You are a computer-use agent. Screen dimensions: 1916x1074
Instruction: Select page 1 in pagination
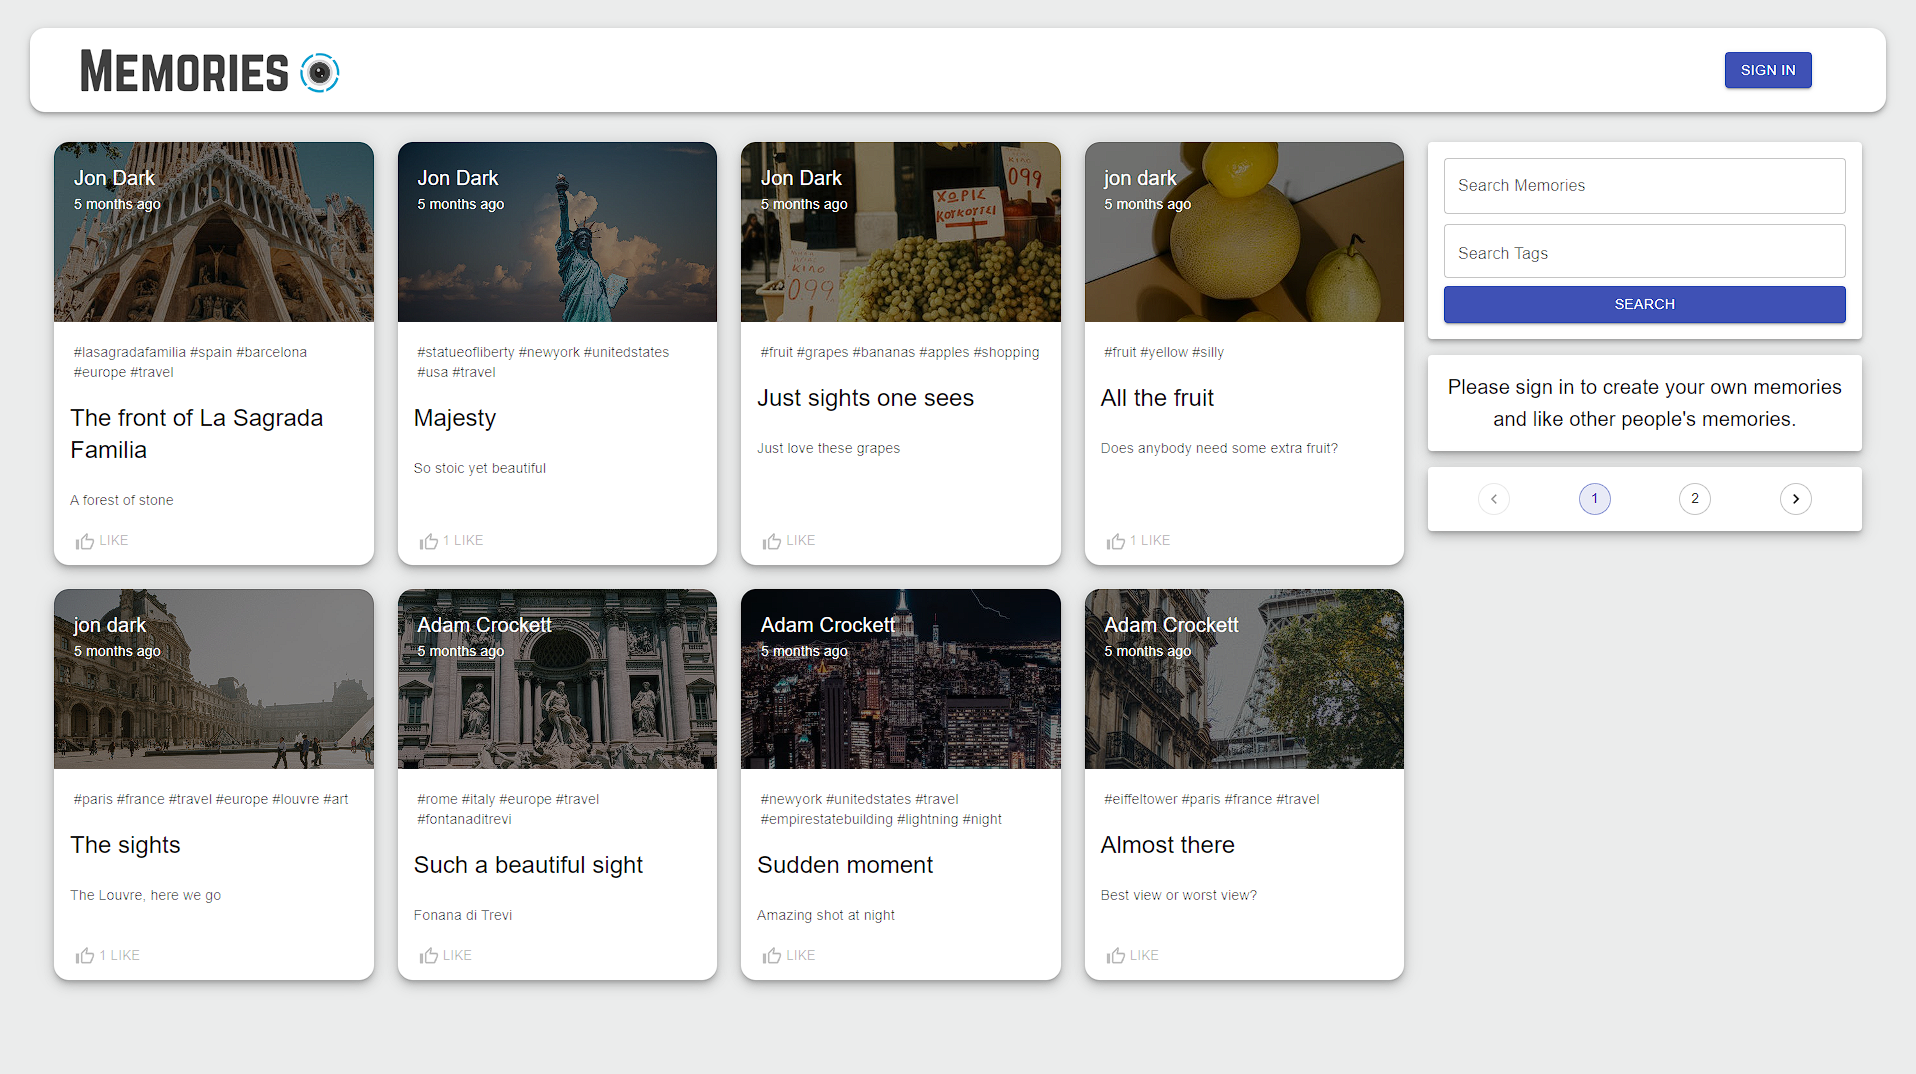point(1594,499)
